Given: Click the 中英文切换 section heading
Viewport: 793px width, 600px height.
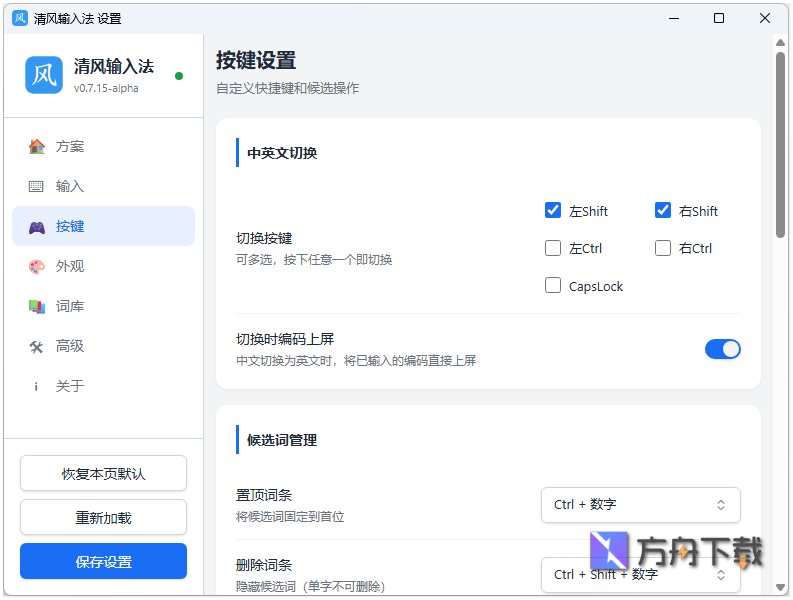Looking at the screenshot, I should click(x=282, y=153).
